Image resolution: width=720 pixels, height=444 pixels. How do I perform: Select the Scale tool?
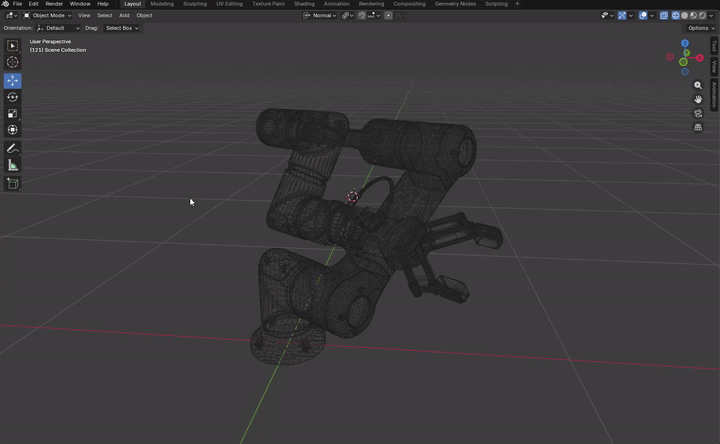tap(12, 113)
